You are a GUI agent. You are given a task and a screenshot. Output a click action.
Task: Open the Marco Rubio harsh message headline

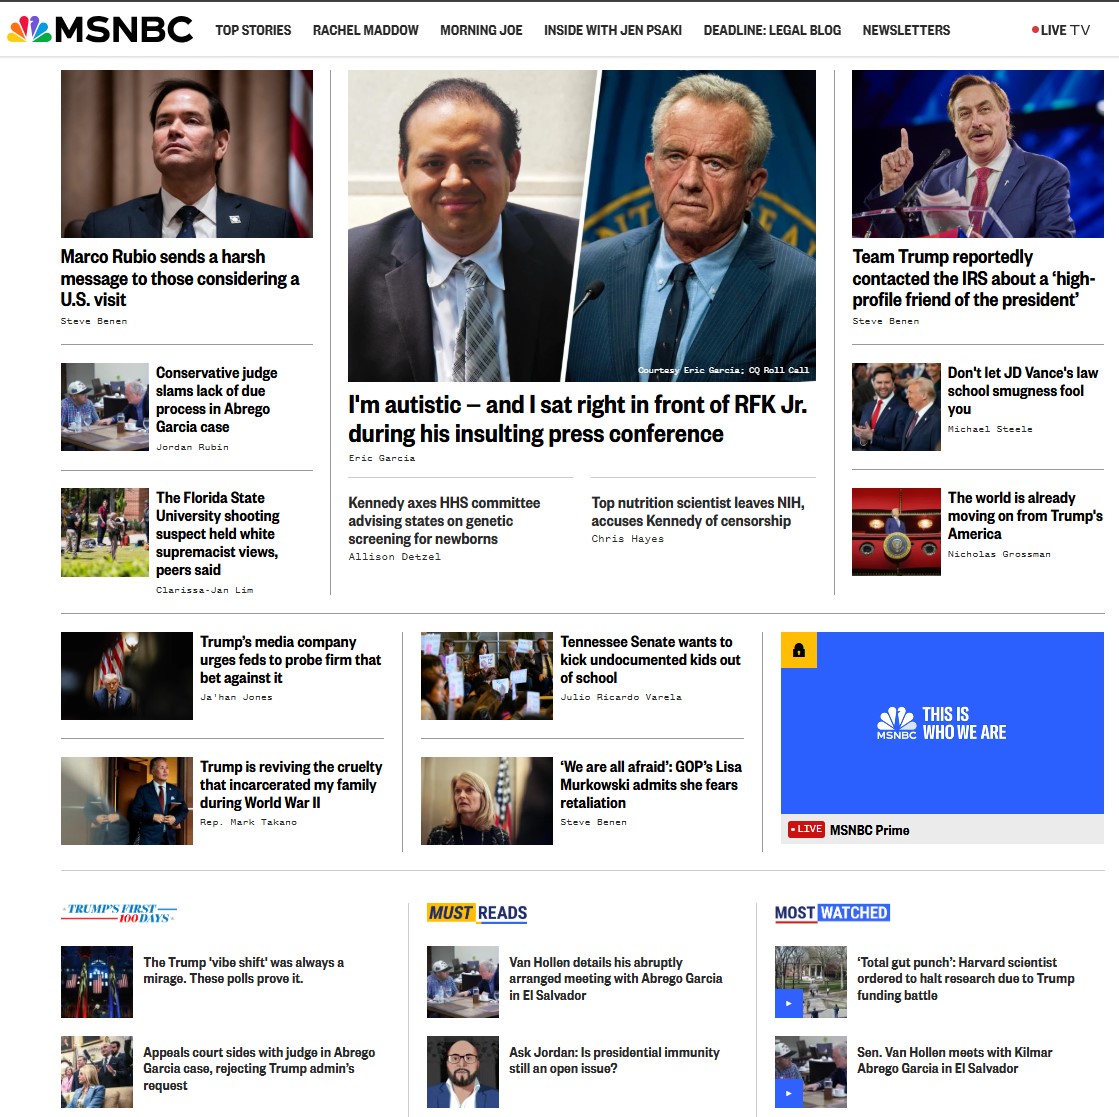click(180, 278)
